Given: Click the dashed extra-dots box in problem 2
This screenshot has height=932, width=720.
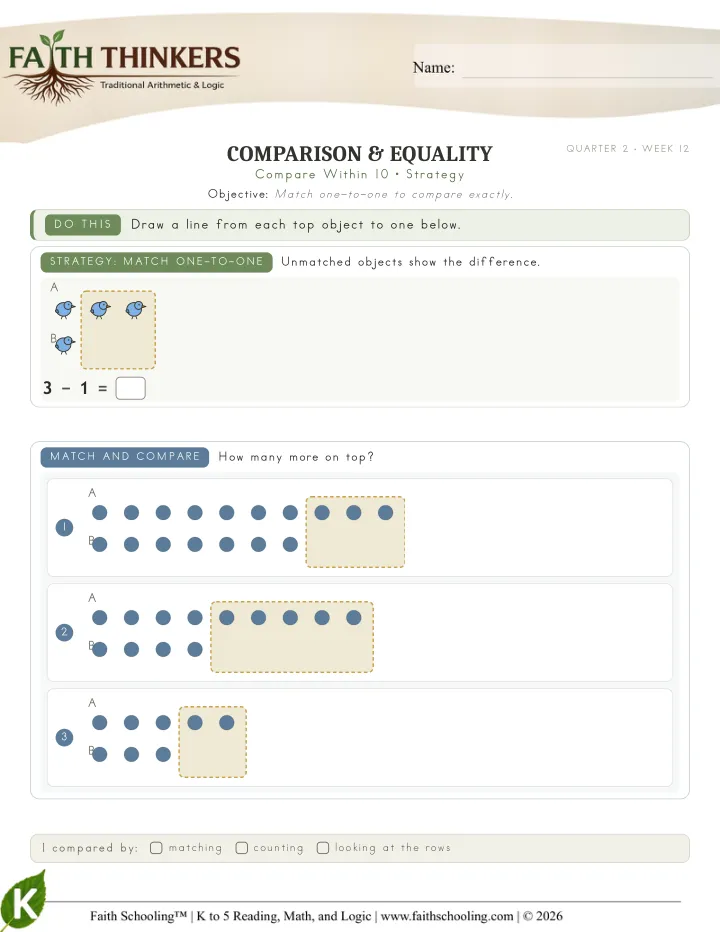Looking at the screenshot, I should [292, 637].
